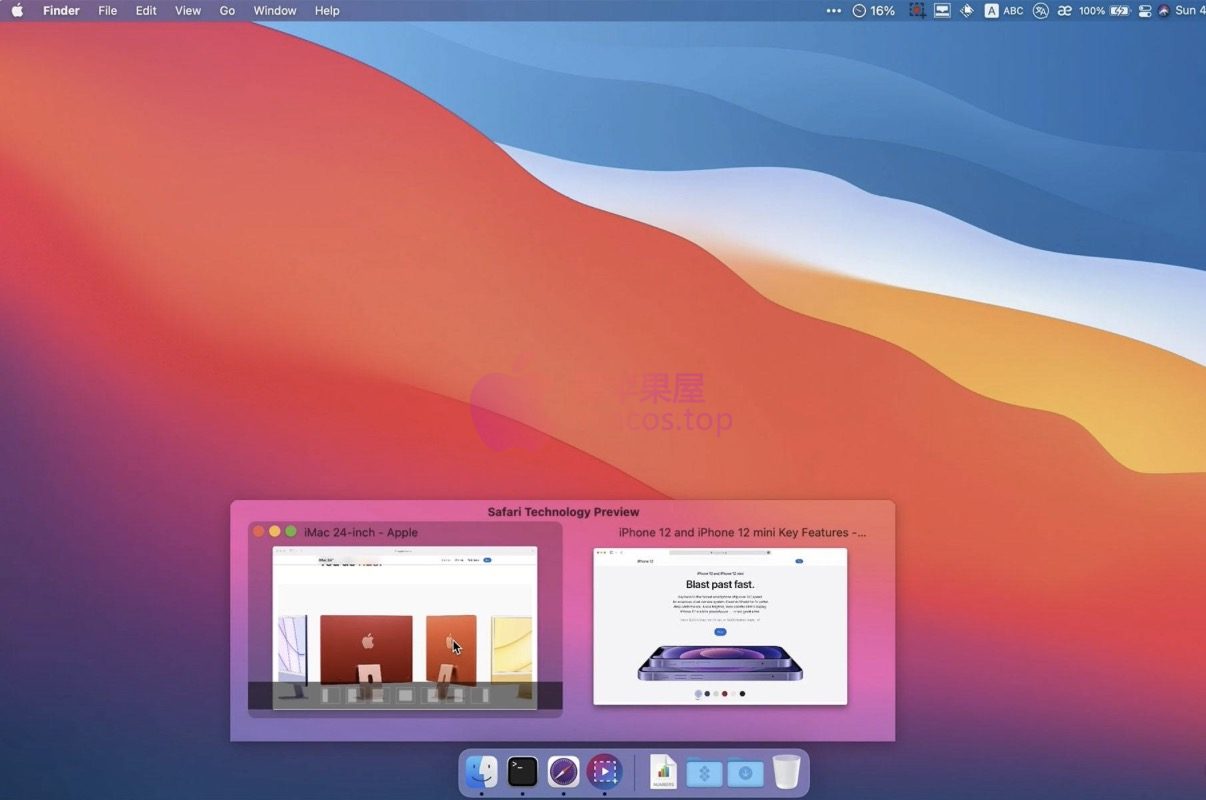Click the colorful Siri-like menu bar icon
Viewport: 1206px width, 800px height.
[1164, 10]
